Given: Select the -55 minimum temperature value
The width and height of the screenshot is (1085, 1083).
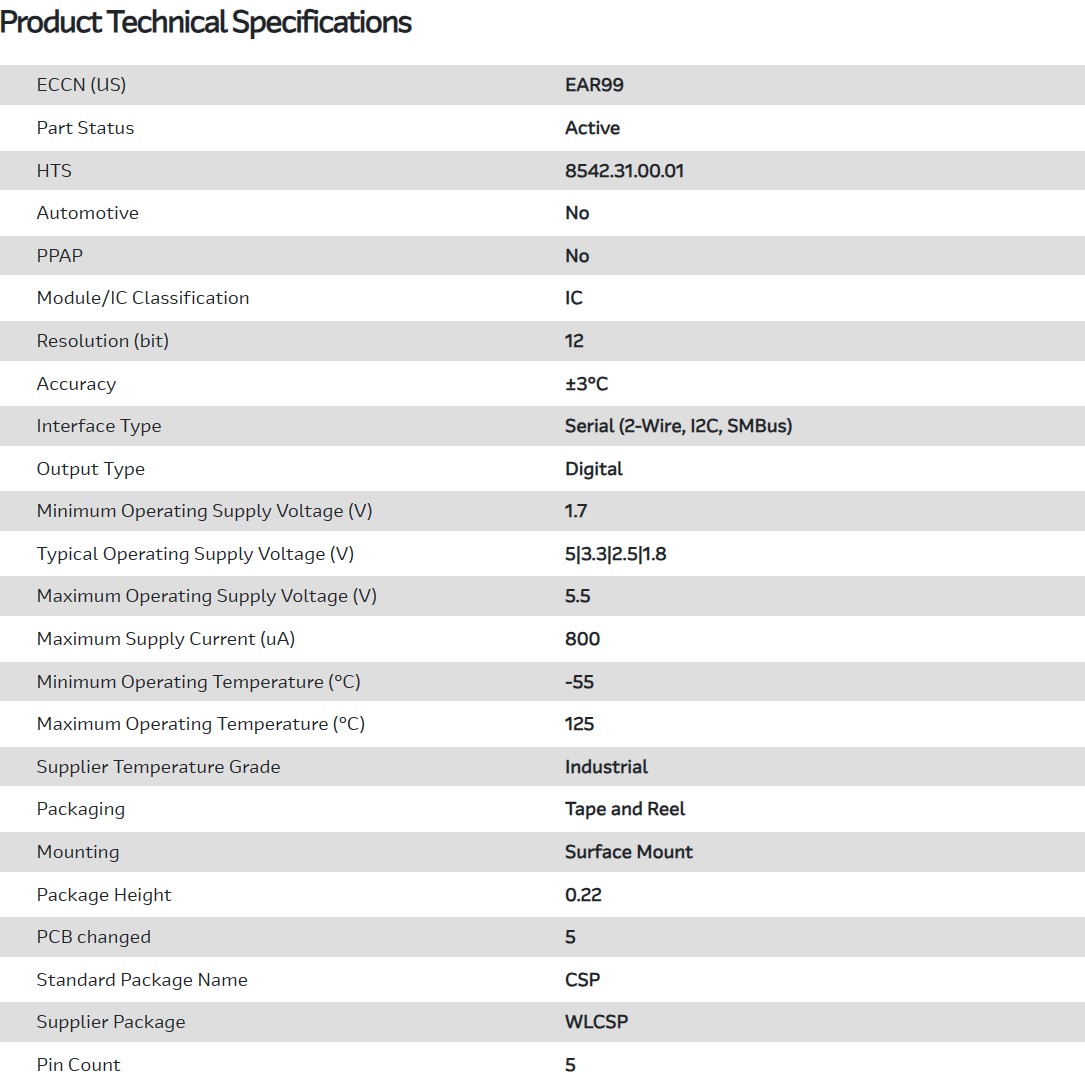Looking at the screenshot, I should point(579,682).
